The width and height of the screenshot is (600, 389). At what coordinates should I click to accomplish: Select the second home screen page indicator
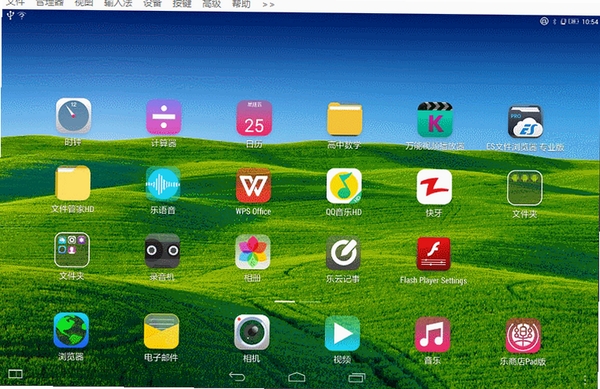click(310, 302)
